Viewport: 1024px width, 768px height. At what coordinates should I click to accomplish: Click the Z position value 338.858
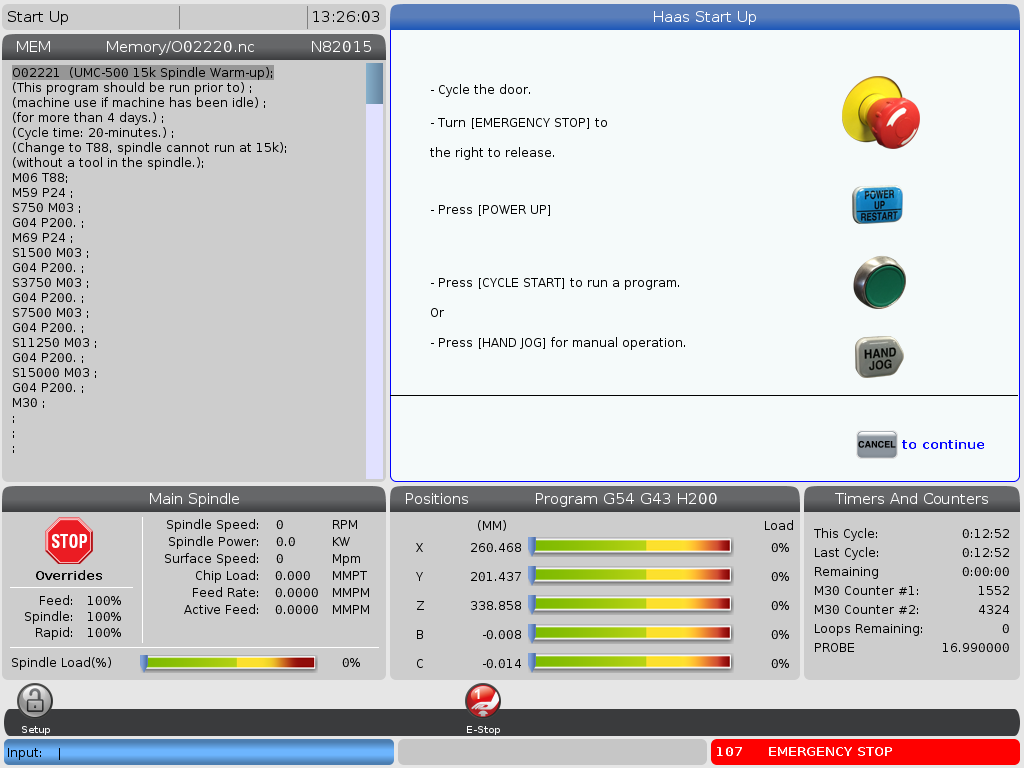point(496,605)
